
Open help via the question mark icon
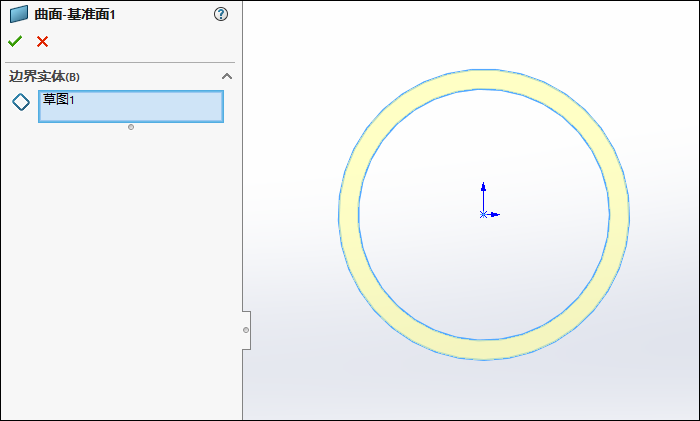click(x=221, y=14)
